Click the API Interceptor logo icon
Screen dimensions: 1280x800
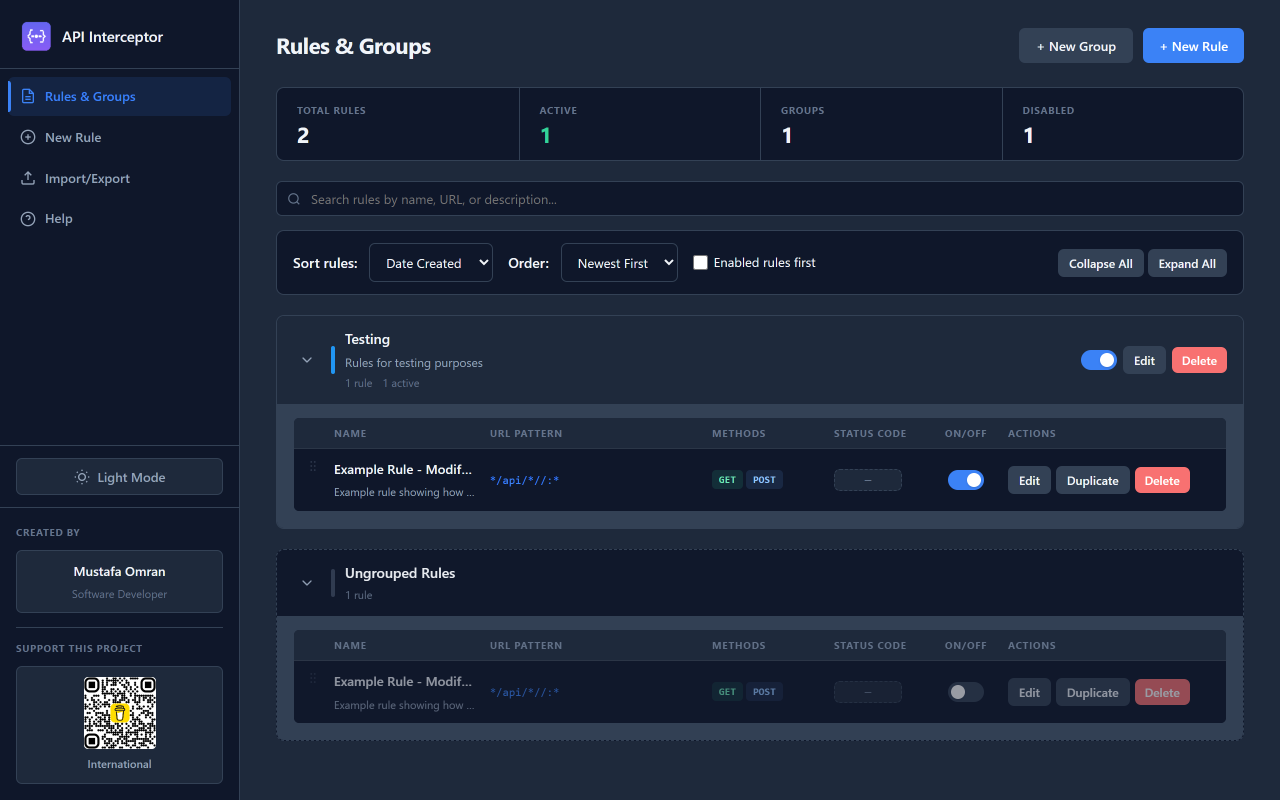click(36, 36)
